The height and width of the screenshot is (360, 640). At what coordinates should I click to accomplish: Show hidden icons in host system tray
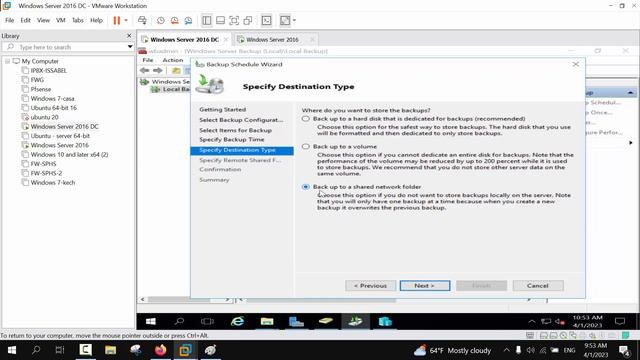point(506,350)
